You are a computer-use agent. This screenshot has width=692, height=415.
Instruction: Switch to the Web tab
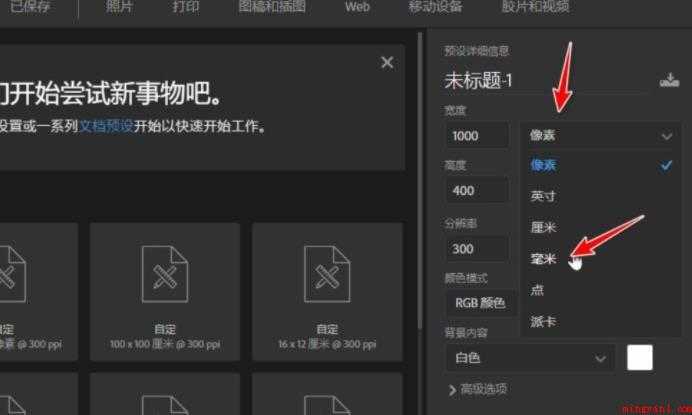[357, 7]
